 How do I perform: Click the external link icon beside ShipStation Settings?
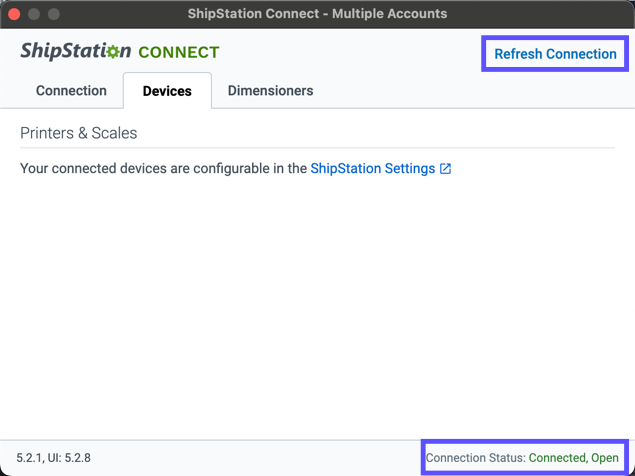tap(446, 169)
